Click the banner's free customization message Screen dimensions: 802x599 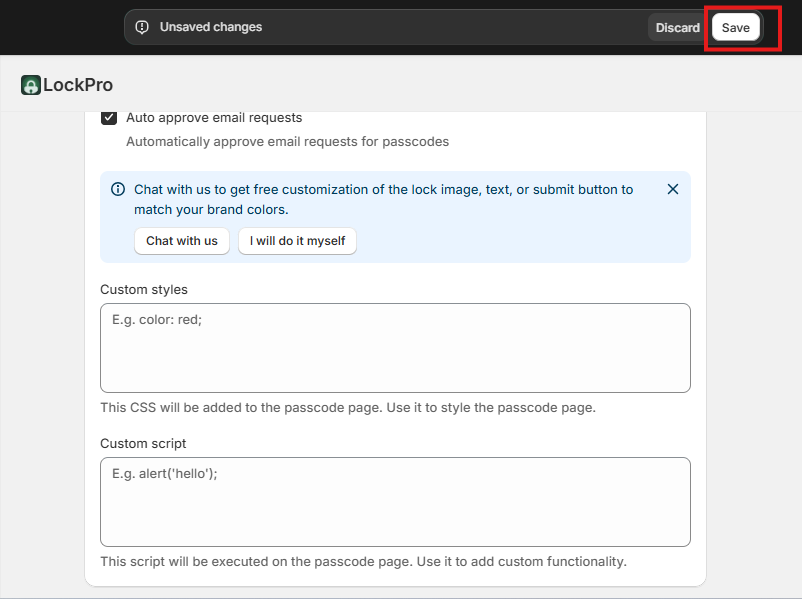[383, 199]
